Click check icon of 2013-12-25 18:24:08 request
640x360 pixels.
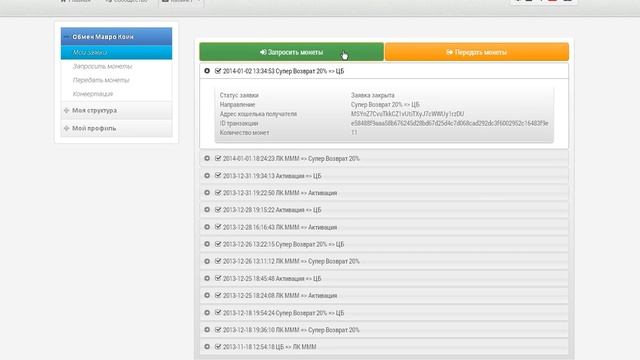[x=218, y=296]
